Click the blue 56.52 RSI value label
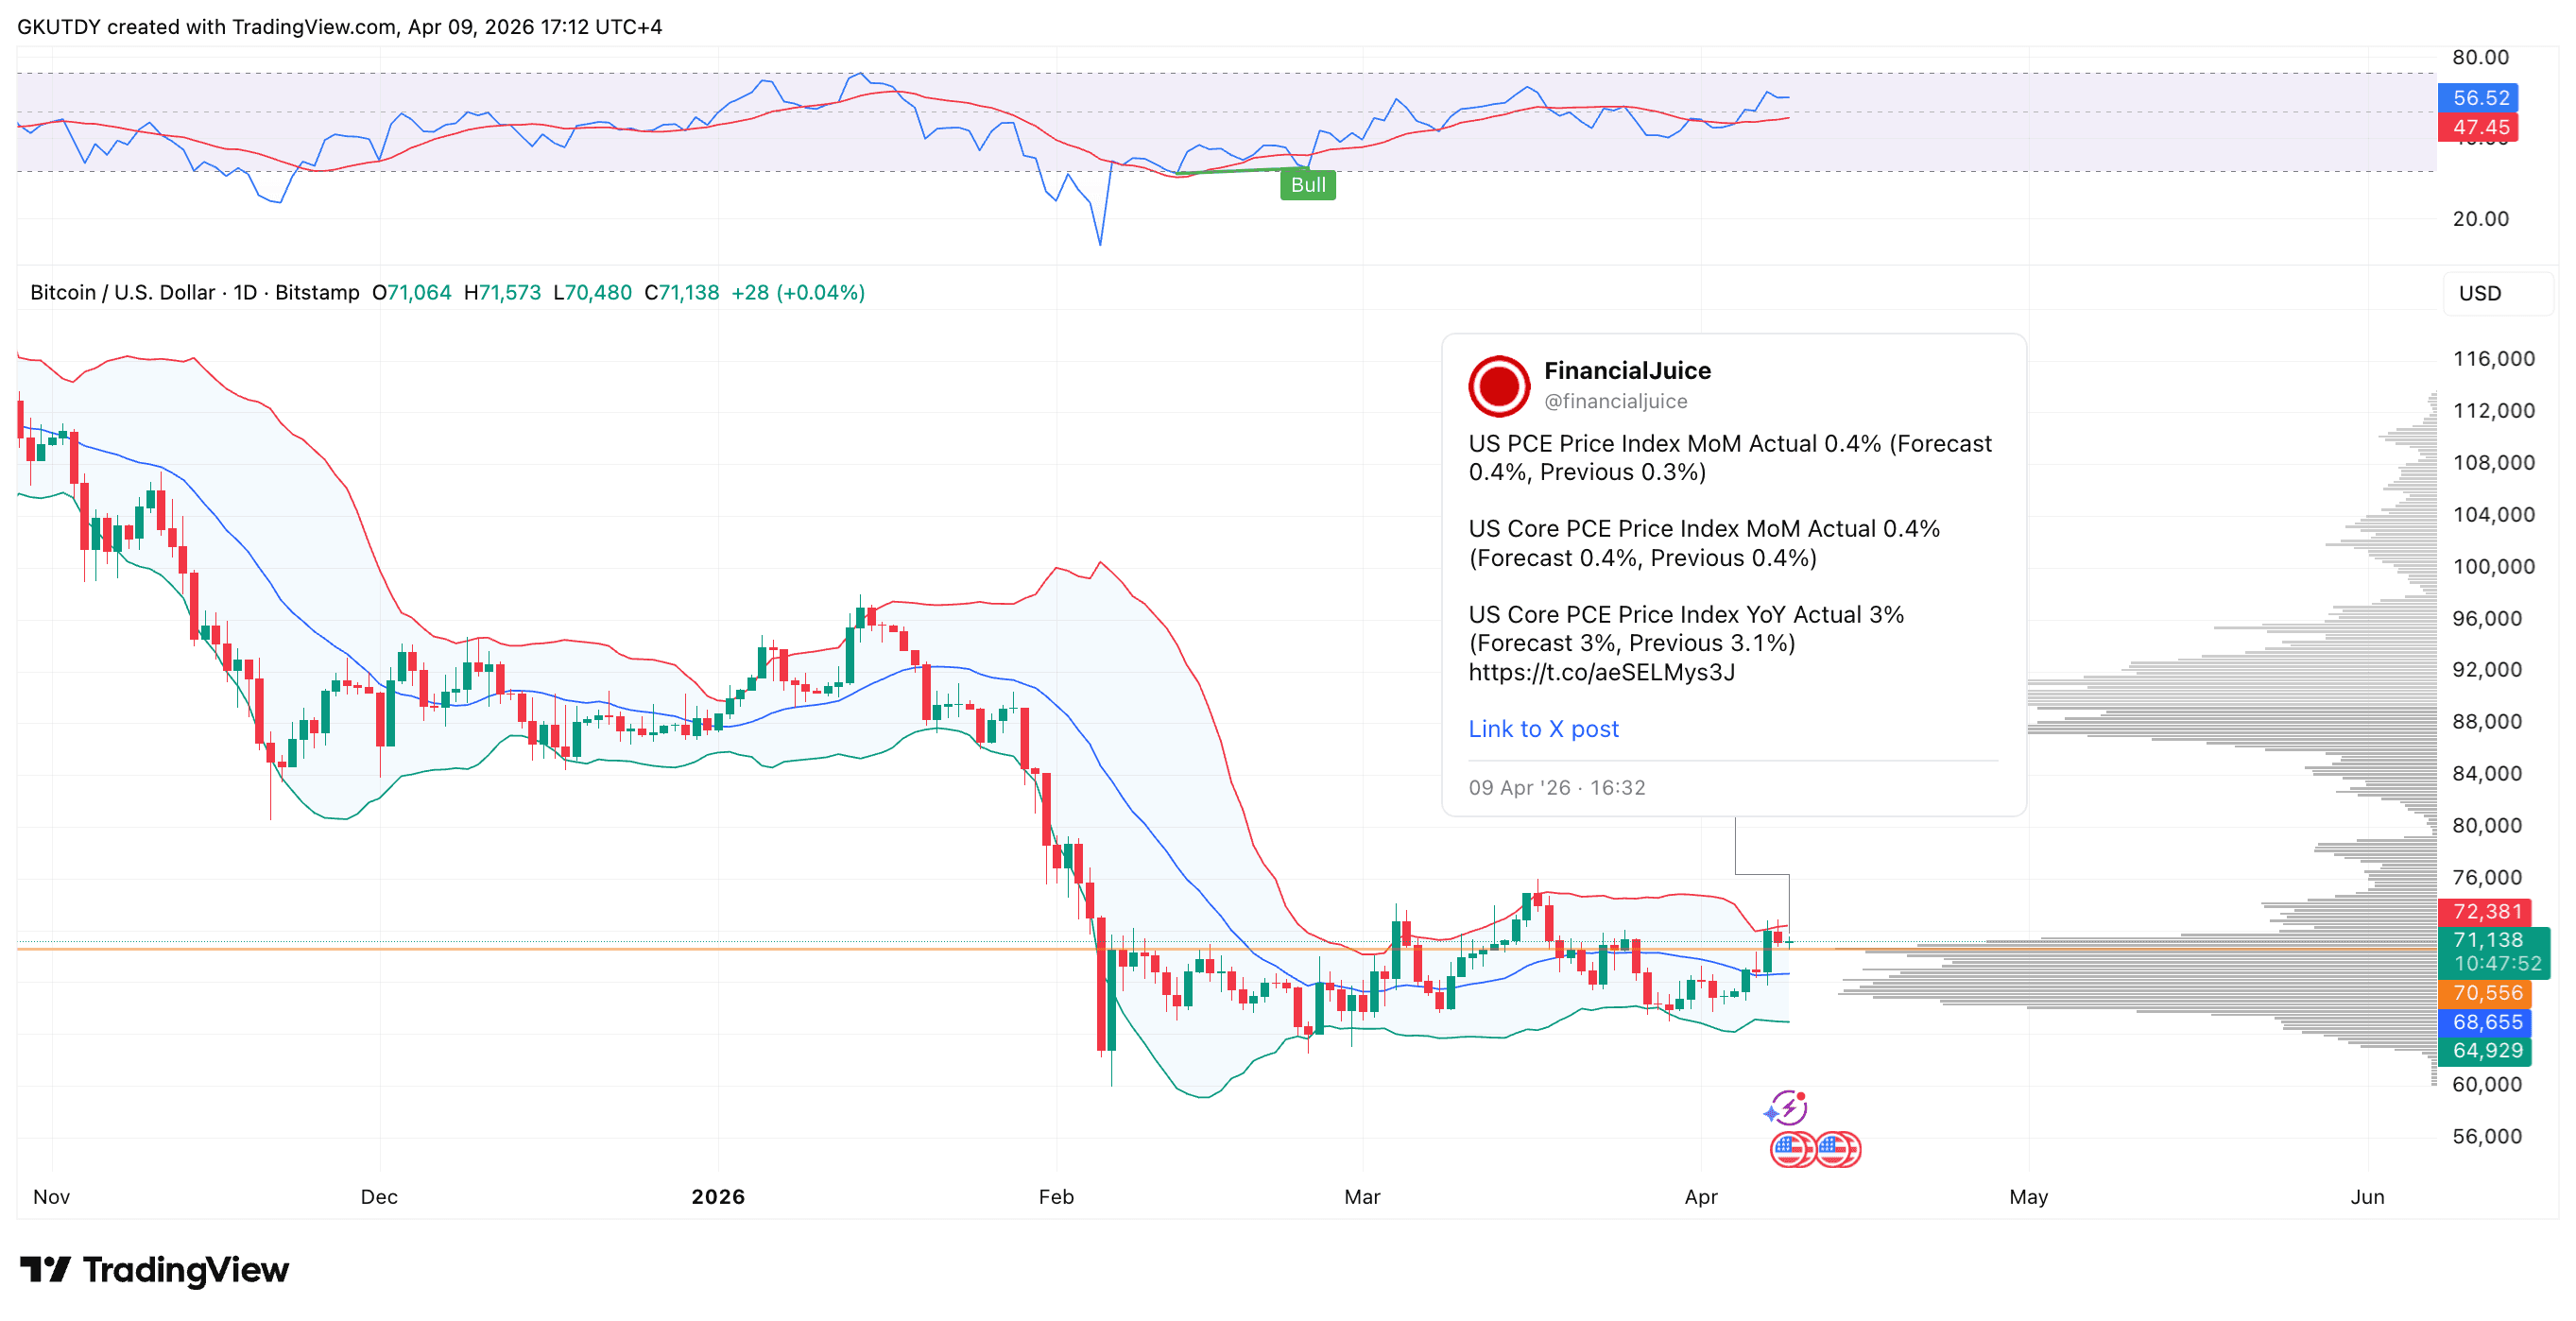 coord(2479,98)
